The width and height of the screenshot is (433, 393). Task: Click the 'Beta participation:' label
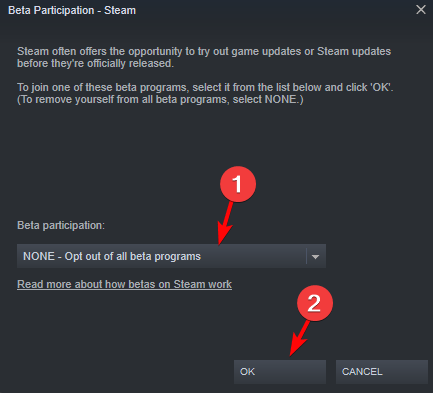(x=61, y=225)
